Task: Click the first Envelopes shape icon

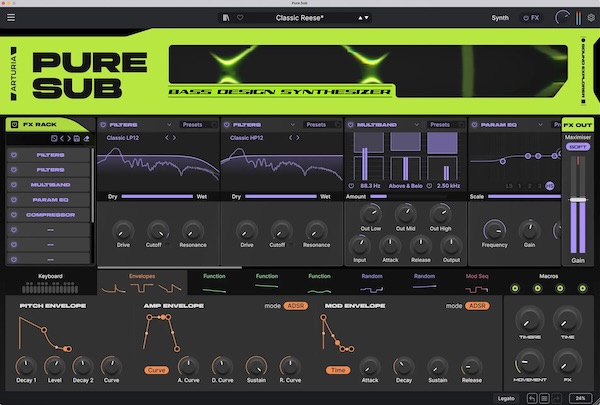Action: [x=113, y=289]
